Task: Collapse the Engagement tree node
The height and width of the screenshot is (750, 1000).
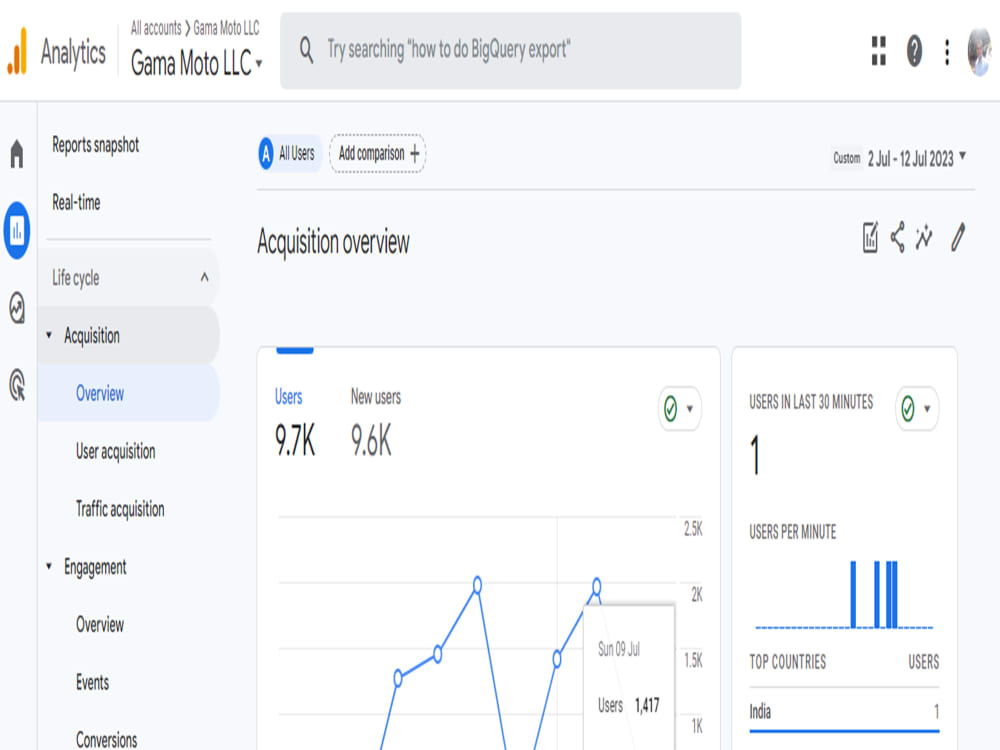Action: coord(49,566)
